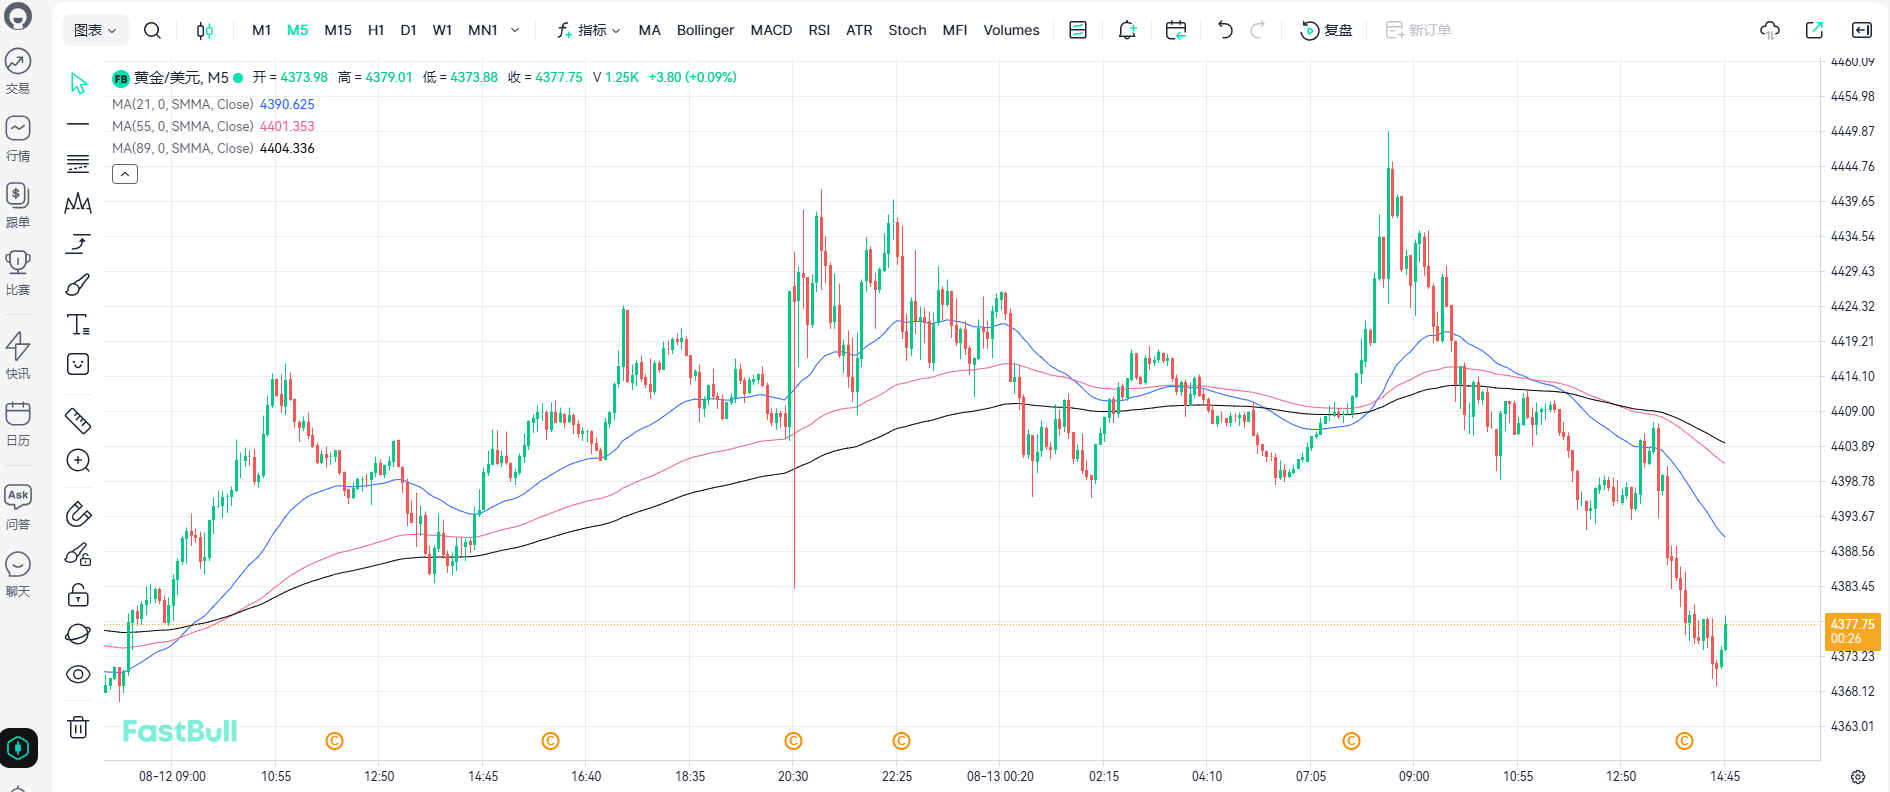Open the economic calendar events icon

point(1176,30)
